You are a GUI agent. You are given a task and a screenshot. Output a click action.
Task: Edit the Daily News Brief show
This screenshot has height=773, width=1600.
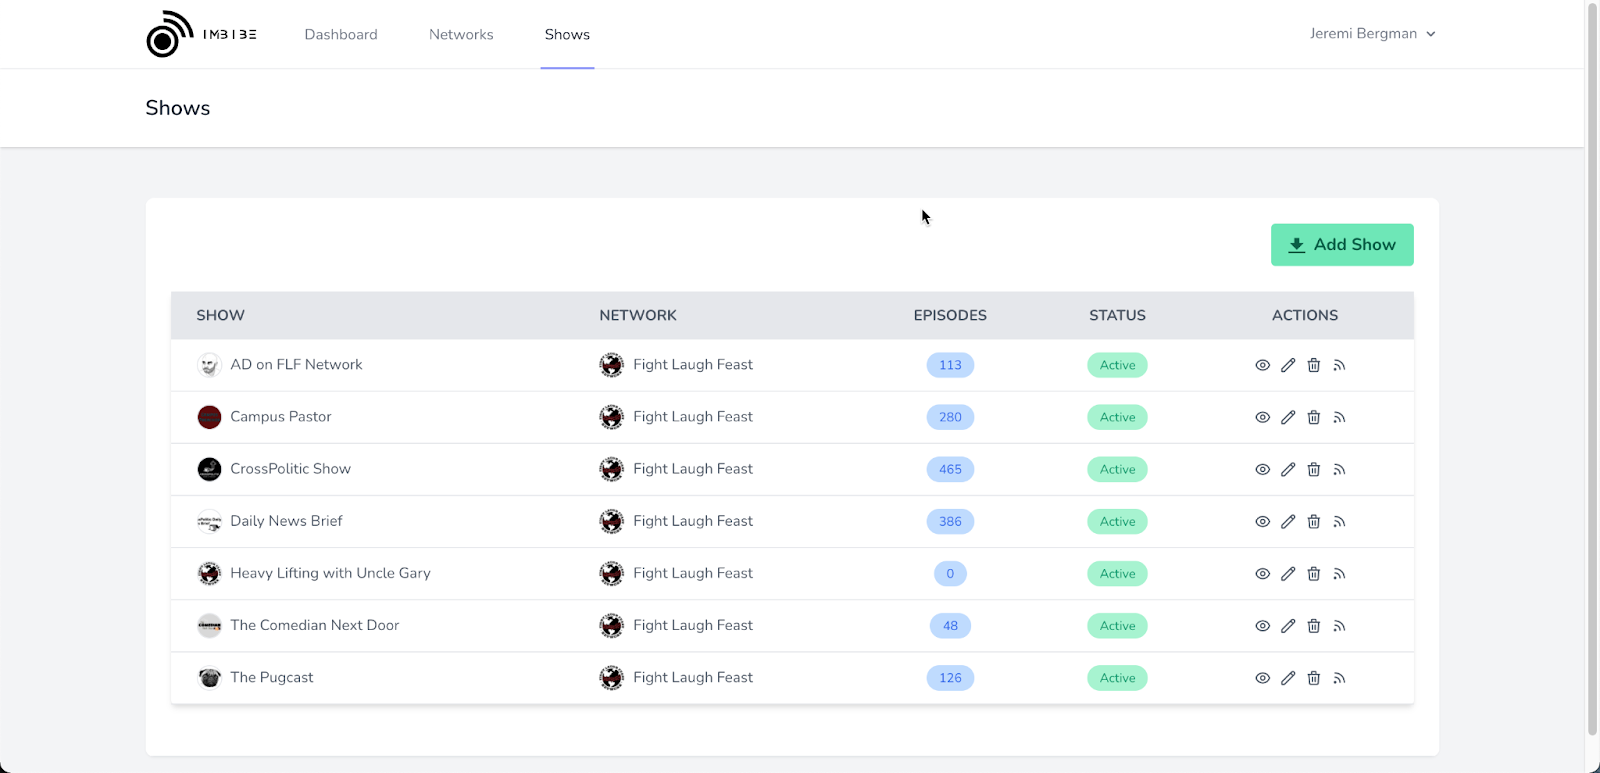tap(1288, 521)
